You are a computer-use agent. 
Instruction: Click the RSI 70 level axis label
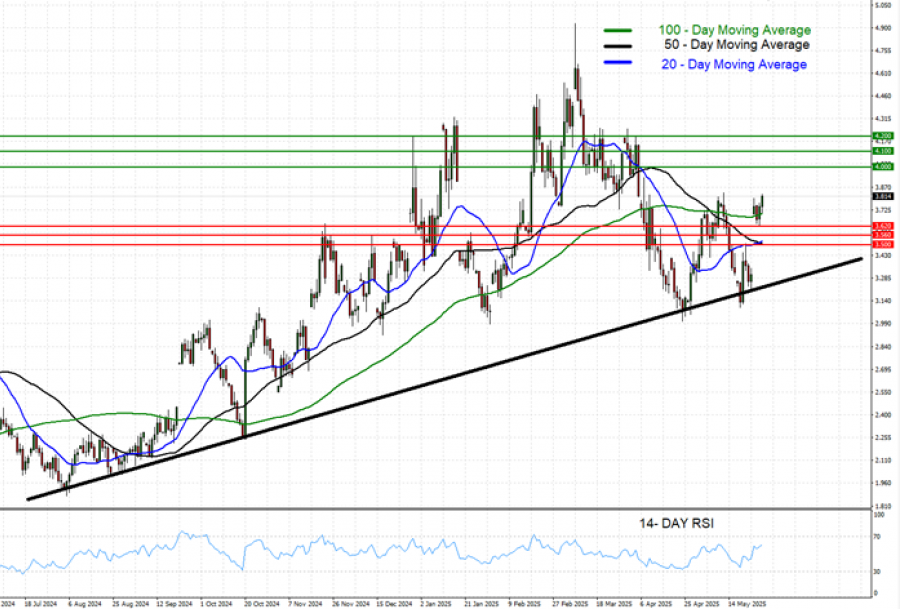pyautogui.click(x=878, y=537)
